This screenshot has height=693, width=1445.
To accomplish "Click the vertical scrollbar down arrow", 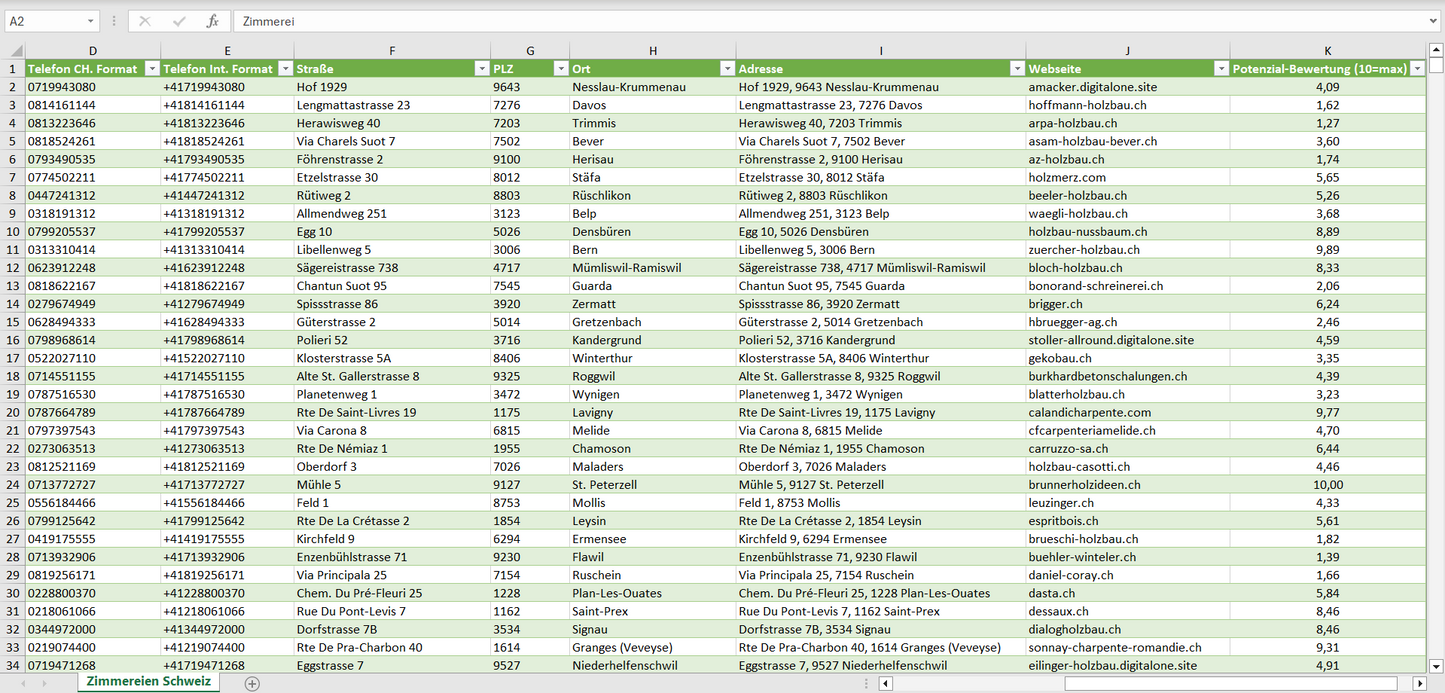I will 1436,666.
